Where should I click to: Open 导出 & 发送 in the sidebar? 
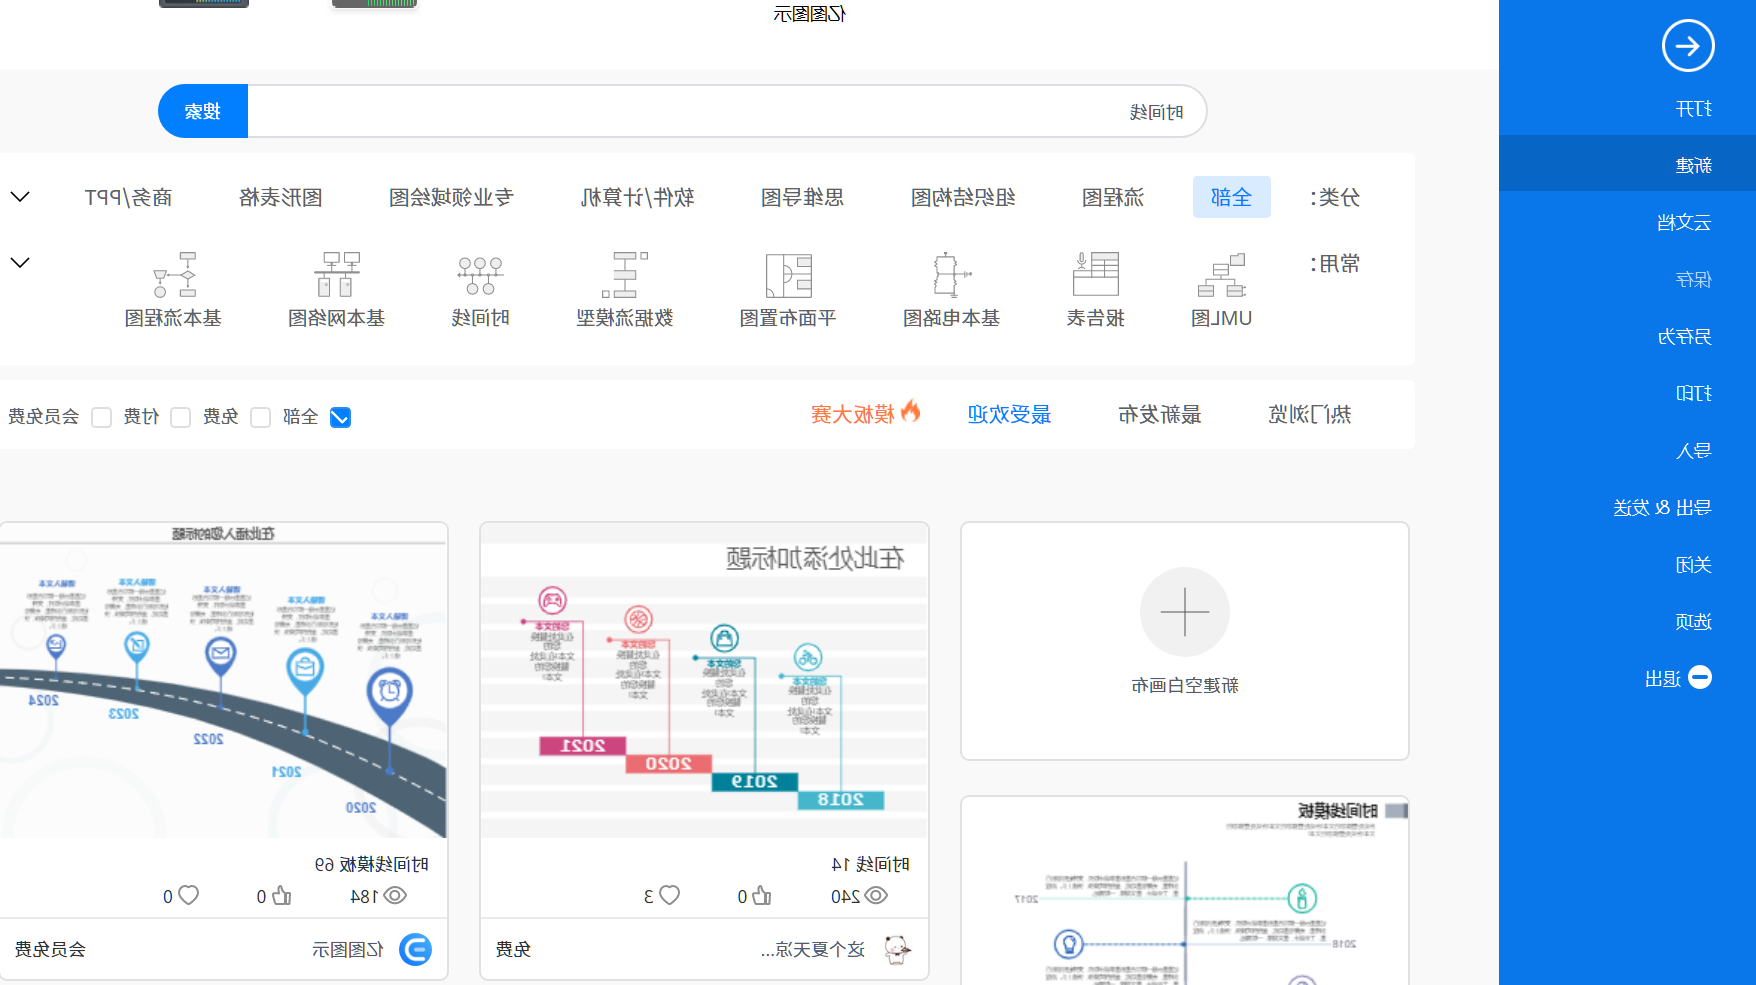pyautogui.click(x=1662, y=507)
